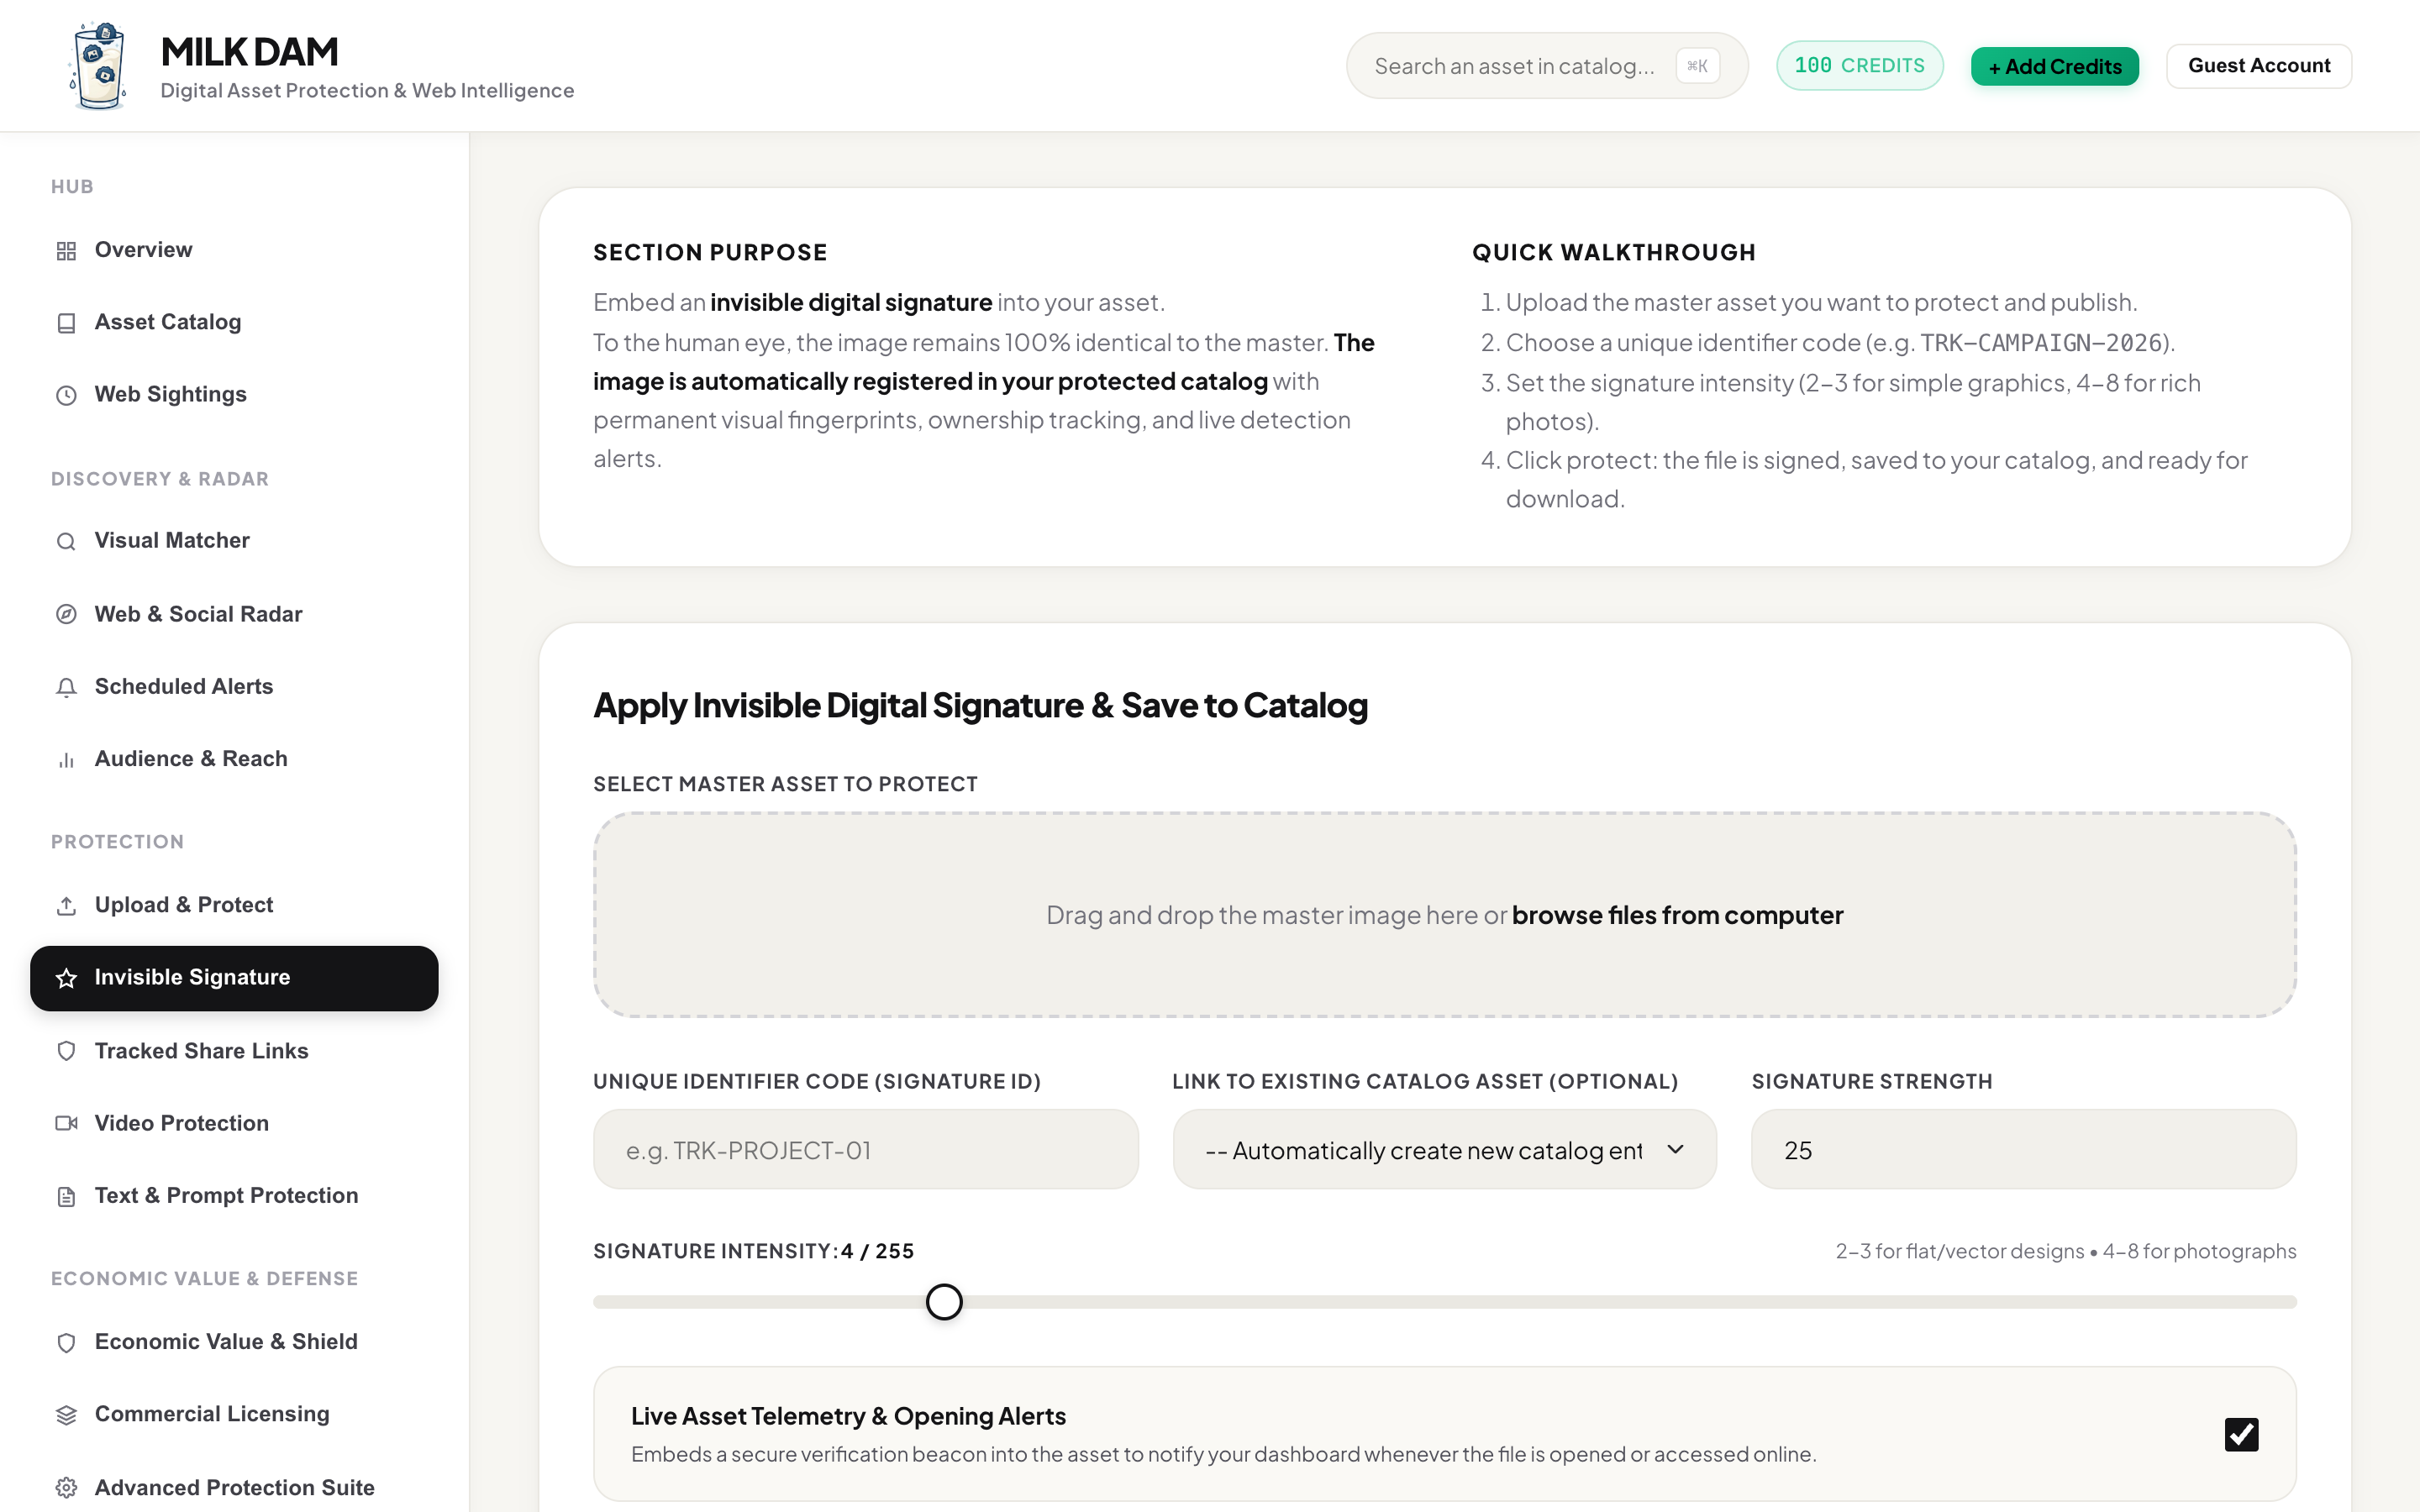Click the 'Apply Invisible Digital Signature & Save to Catalog' heading

click(980, 706)
